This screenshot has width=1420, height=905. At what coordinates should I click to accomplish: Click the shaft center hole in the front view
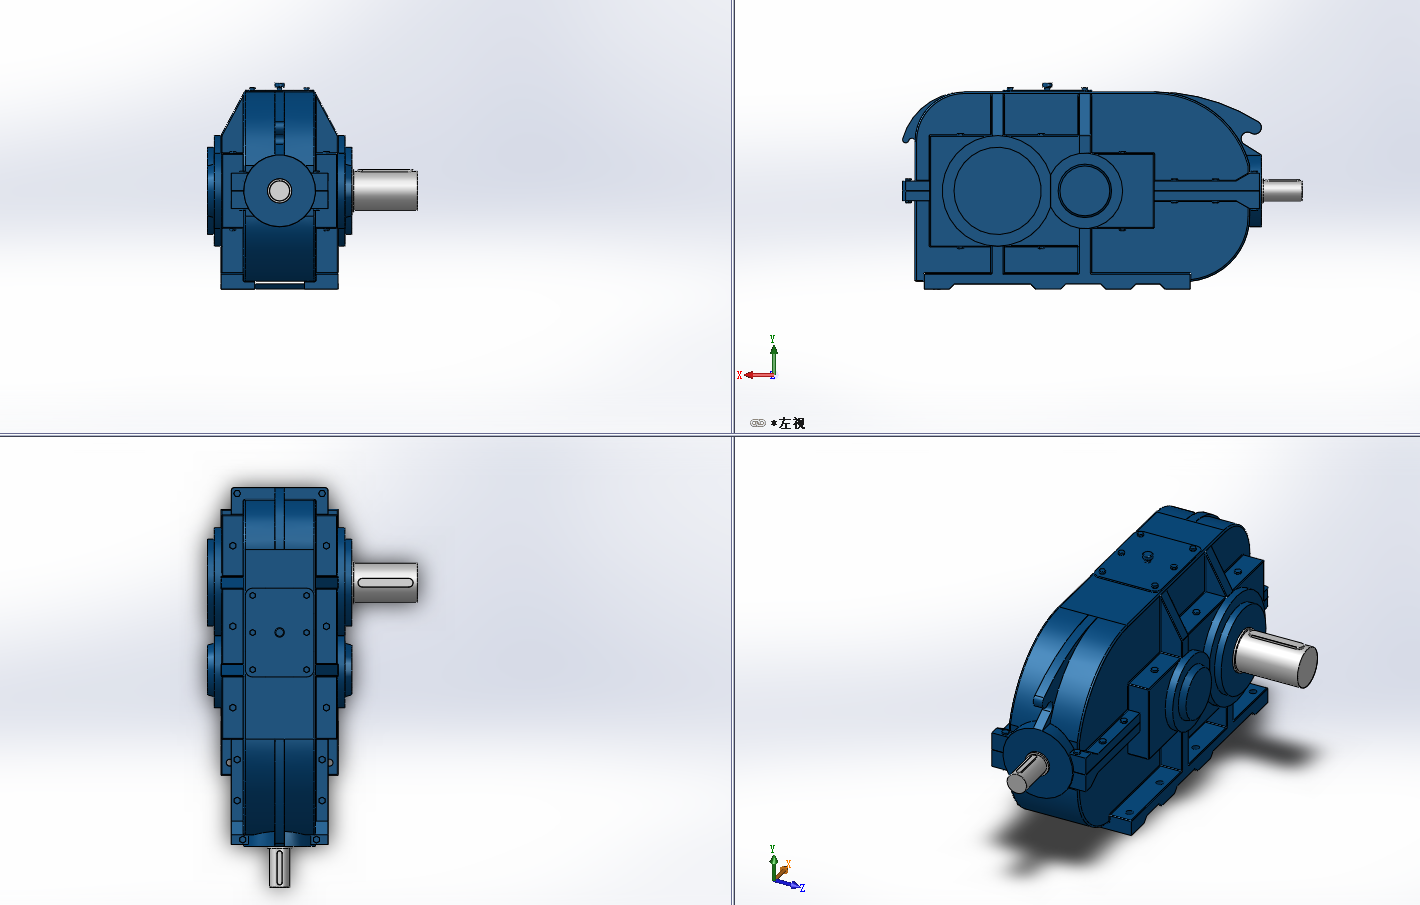(279, 190)
